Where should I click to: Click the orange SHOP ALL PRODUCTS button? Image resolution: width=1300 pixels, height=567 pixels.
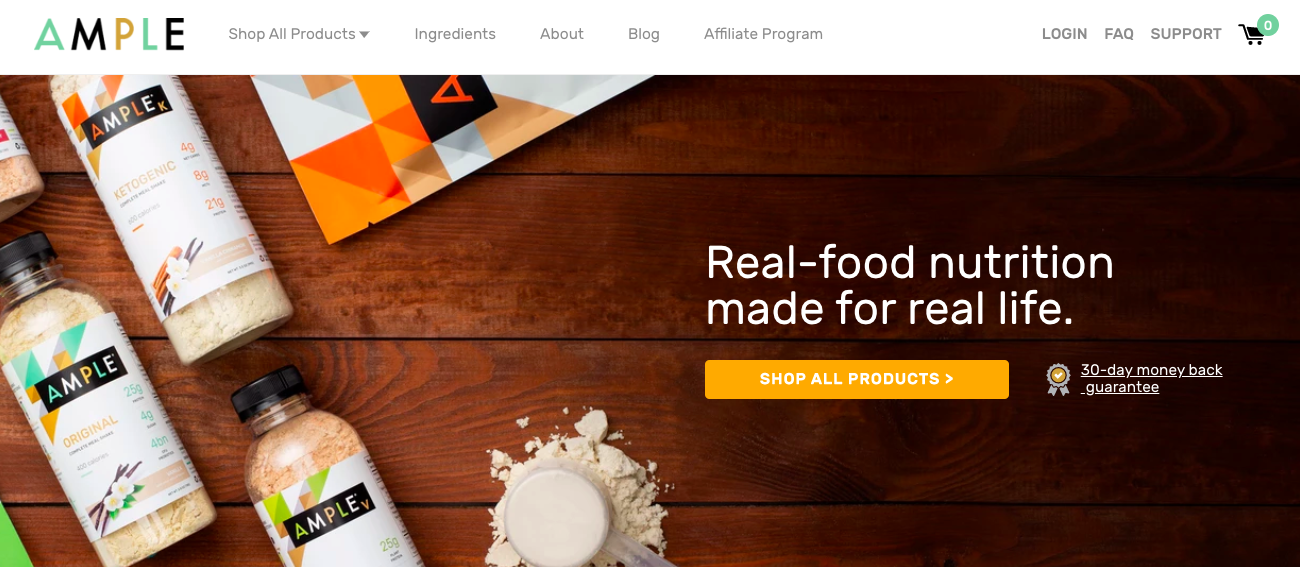tap(857, 379)
